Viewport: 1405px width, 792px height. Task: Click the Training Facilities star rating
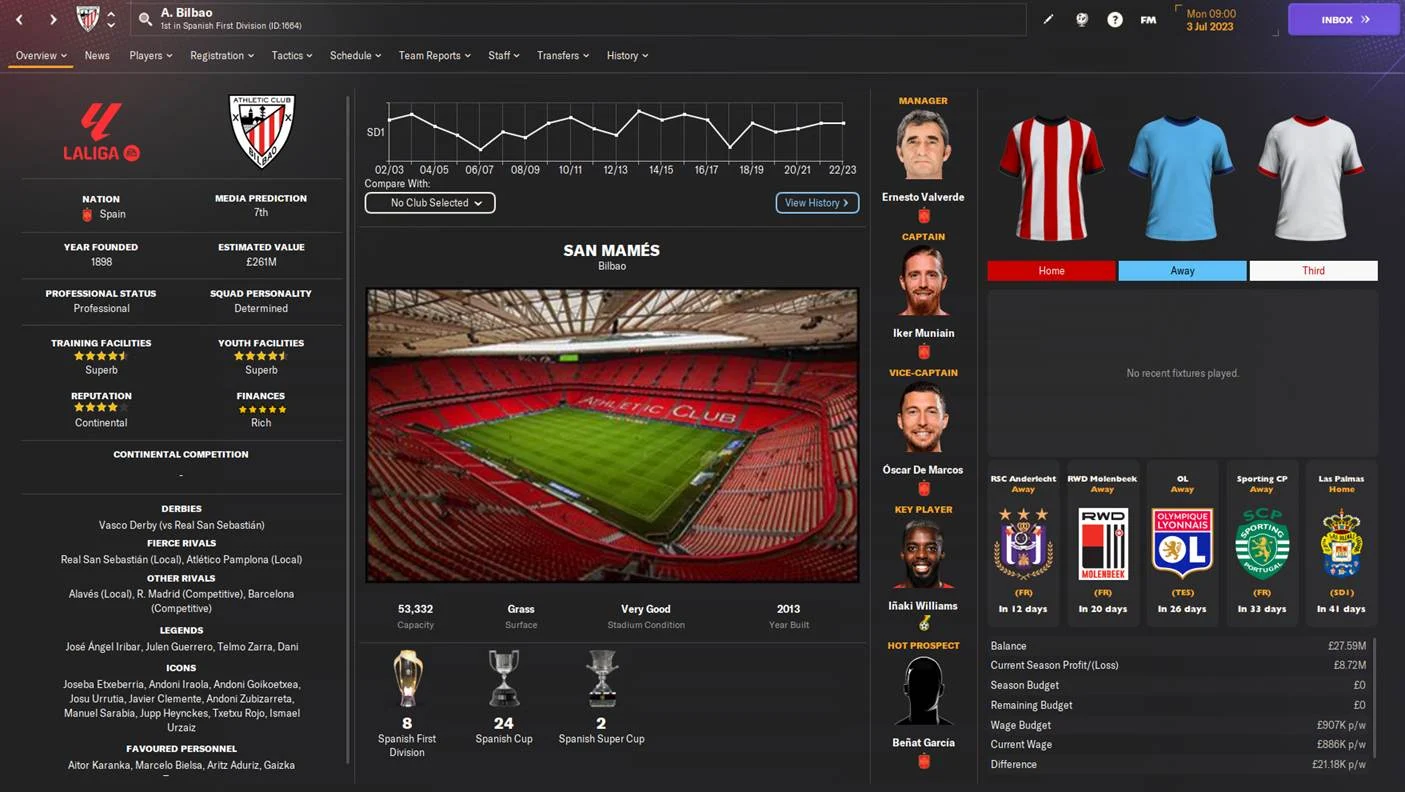[101, 356]
